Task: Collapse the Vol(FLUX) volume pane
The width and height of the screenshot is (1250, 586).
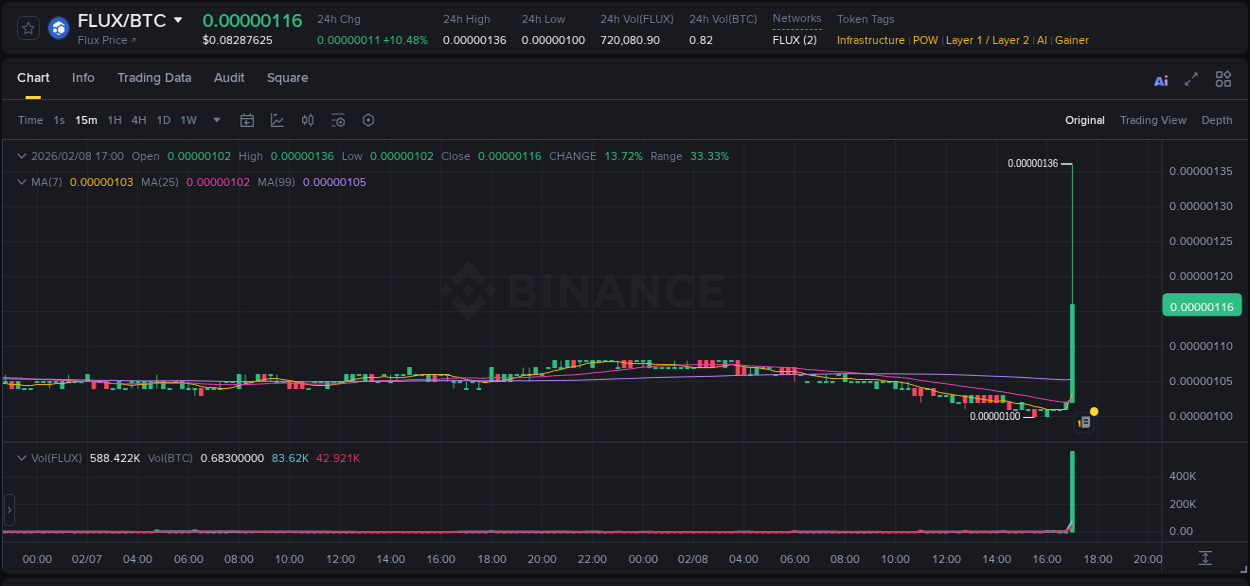Action: (x=22, y=457)
